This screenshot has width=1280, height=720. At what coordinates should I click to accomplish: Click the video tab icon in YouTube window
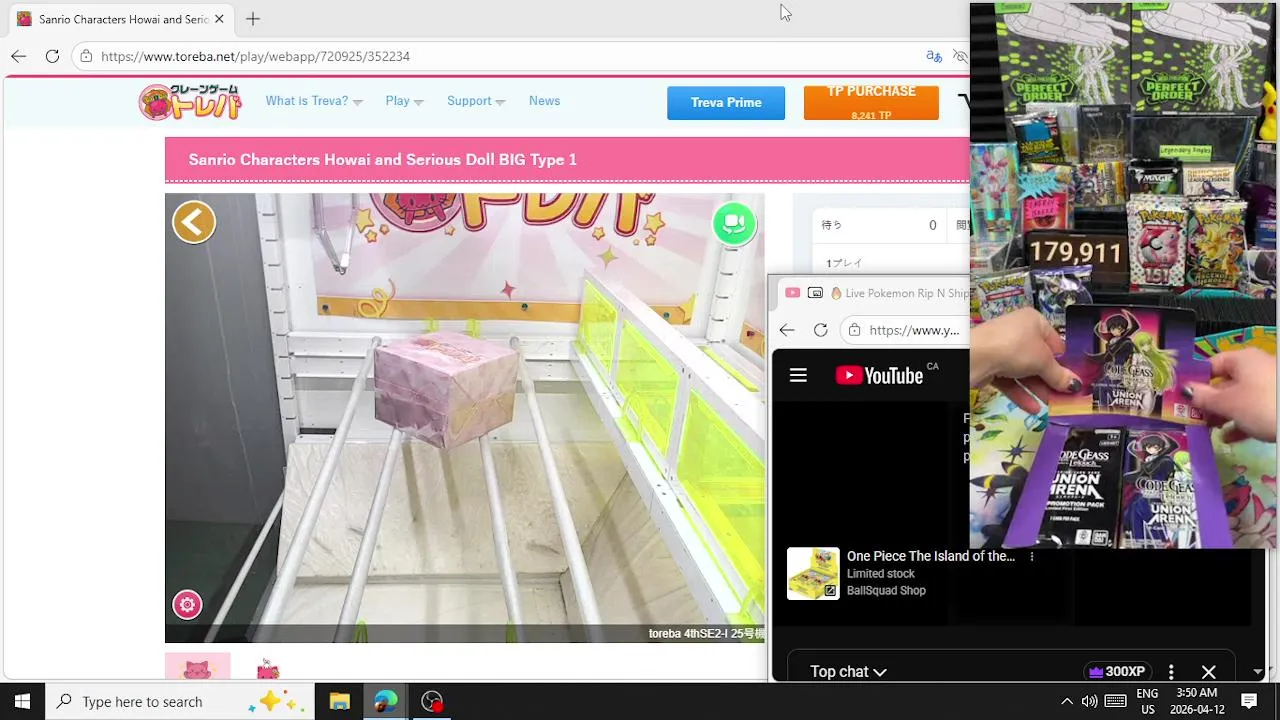[792, 293]
